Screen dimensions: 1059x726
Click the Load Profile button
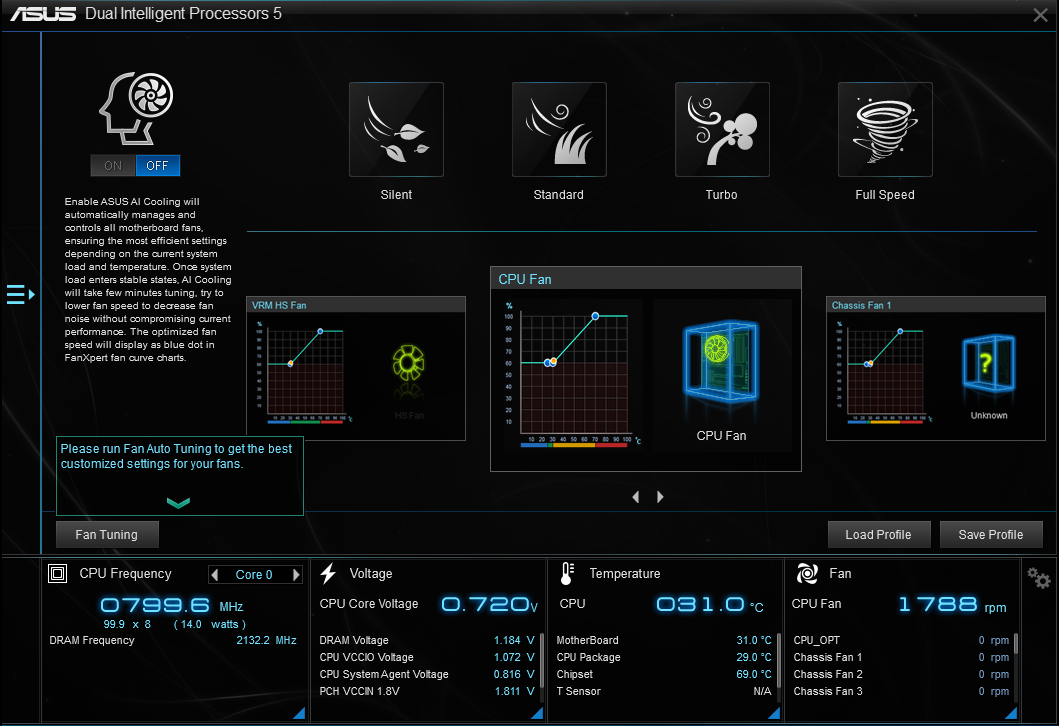(x=878, y=535)
